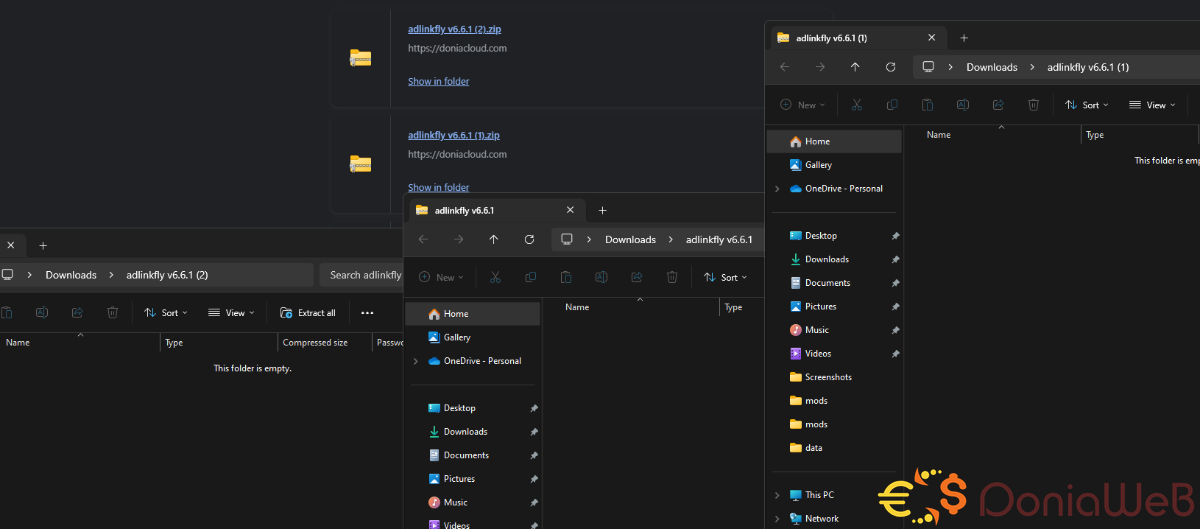Click Compressed size column header
This screenshot has height=529, width=1200.
[x=315, y=343]
